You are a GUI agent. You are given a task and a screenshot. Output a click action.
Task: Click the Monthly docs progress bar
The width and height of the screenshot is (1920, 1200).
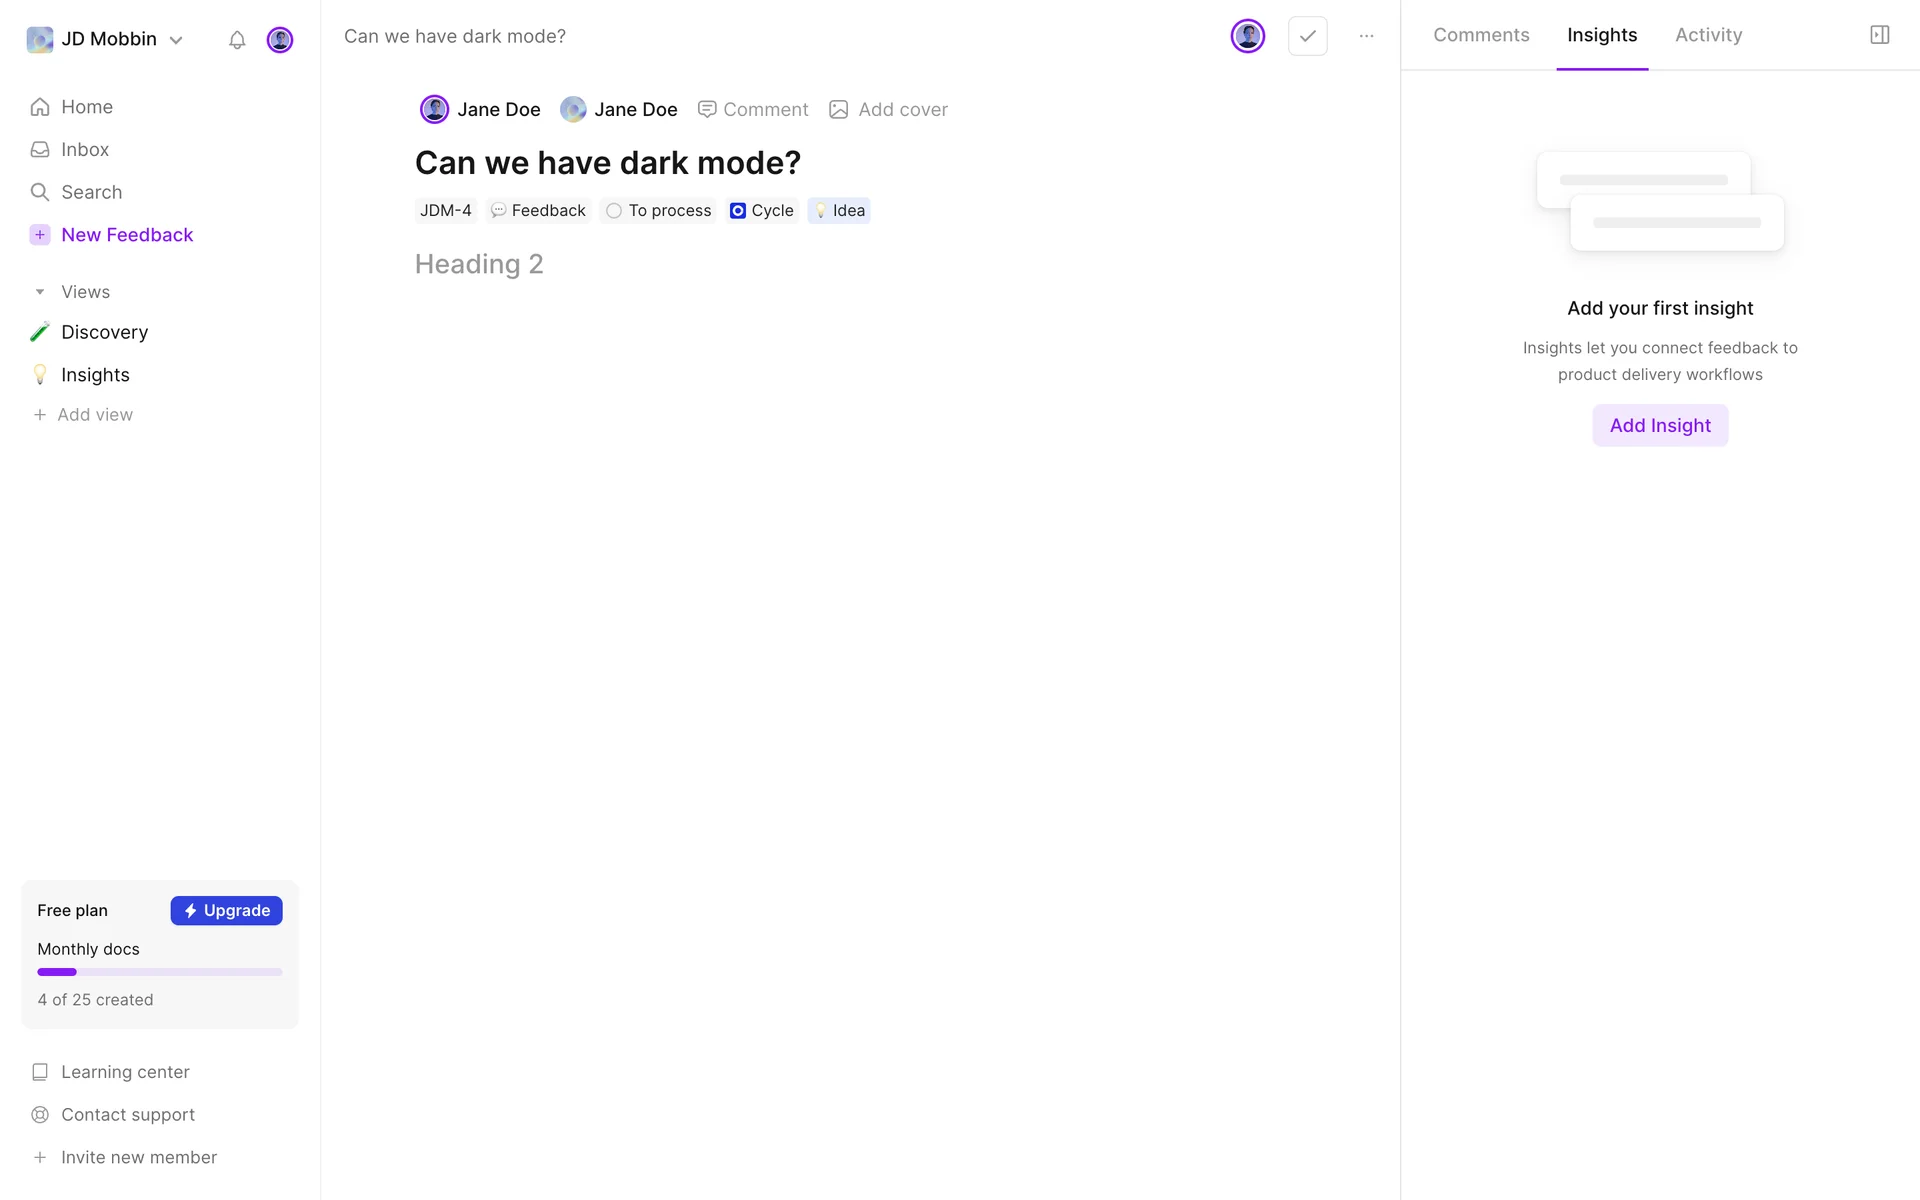click(160, 972)
